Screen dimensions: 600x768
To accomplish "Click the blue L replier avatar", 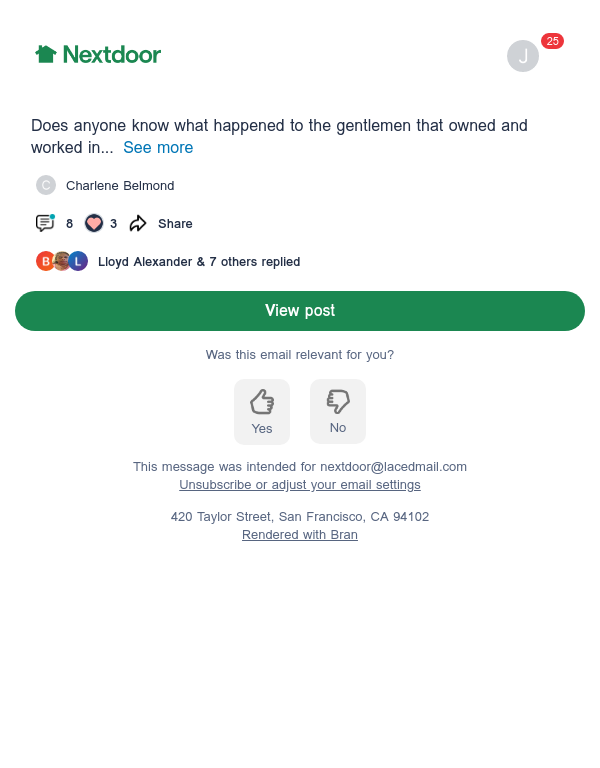I will (x=78, y=261).
